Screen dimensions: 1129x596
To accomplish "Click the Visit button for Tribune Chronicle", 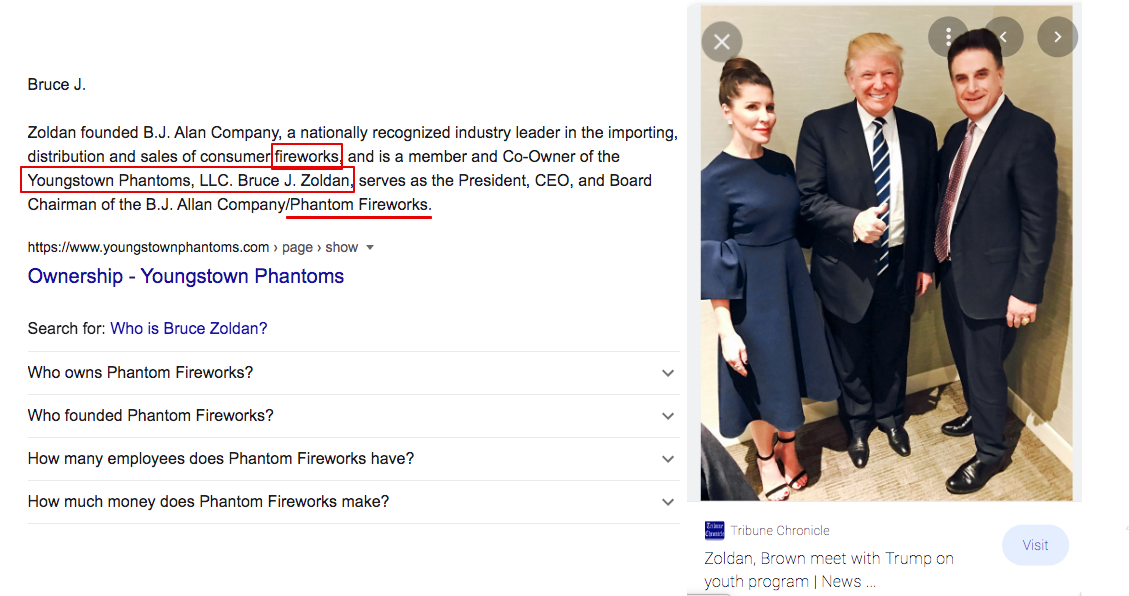I will pyautogui.click(x=1035, y=545).
